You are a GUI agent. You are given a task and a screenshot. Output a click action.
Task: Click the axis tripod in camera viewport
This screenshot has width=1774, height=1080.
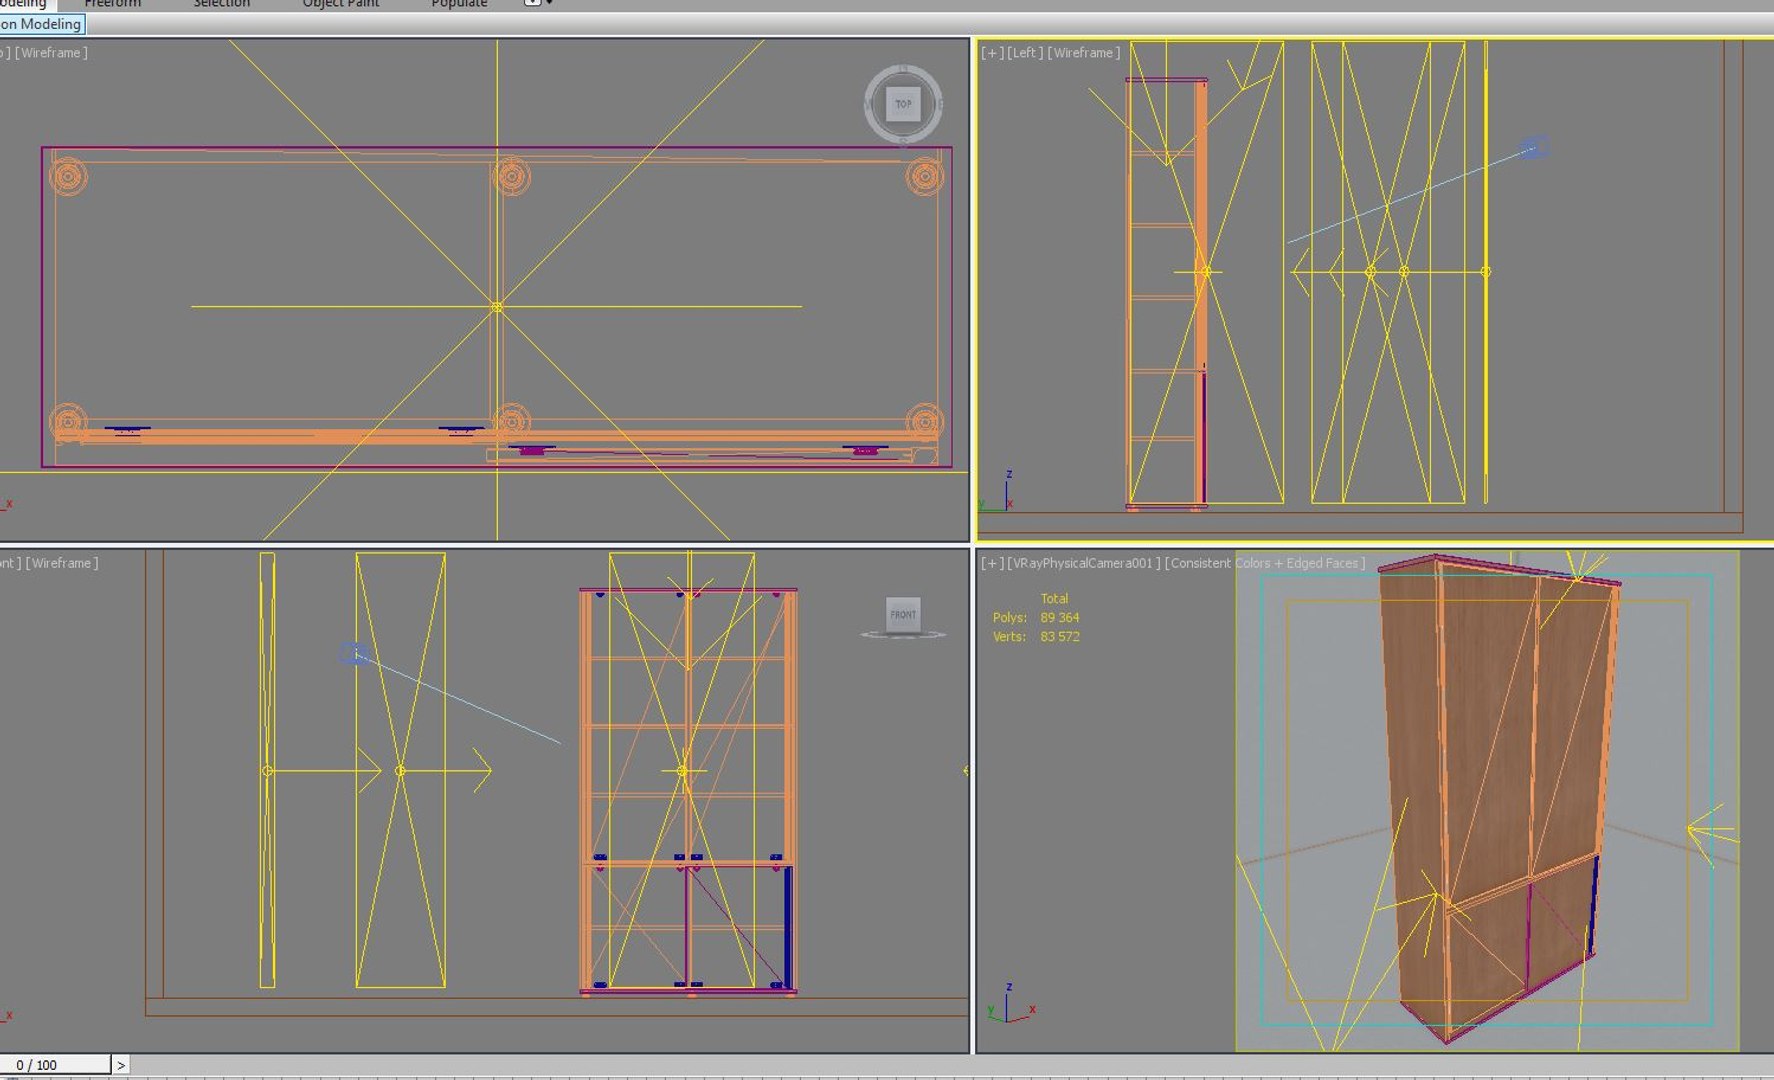1011,1003
